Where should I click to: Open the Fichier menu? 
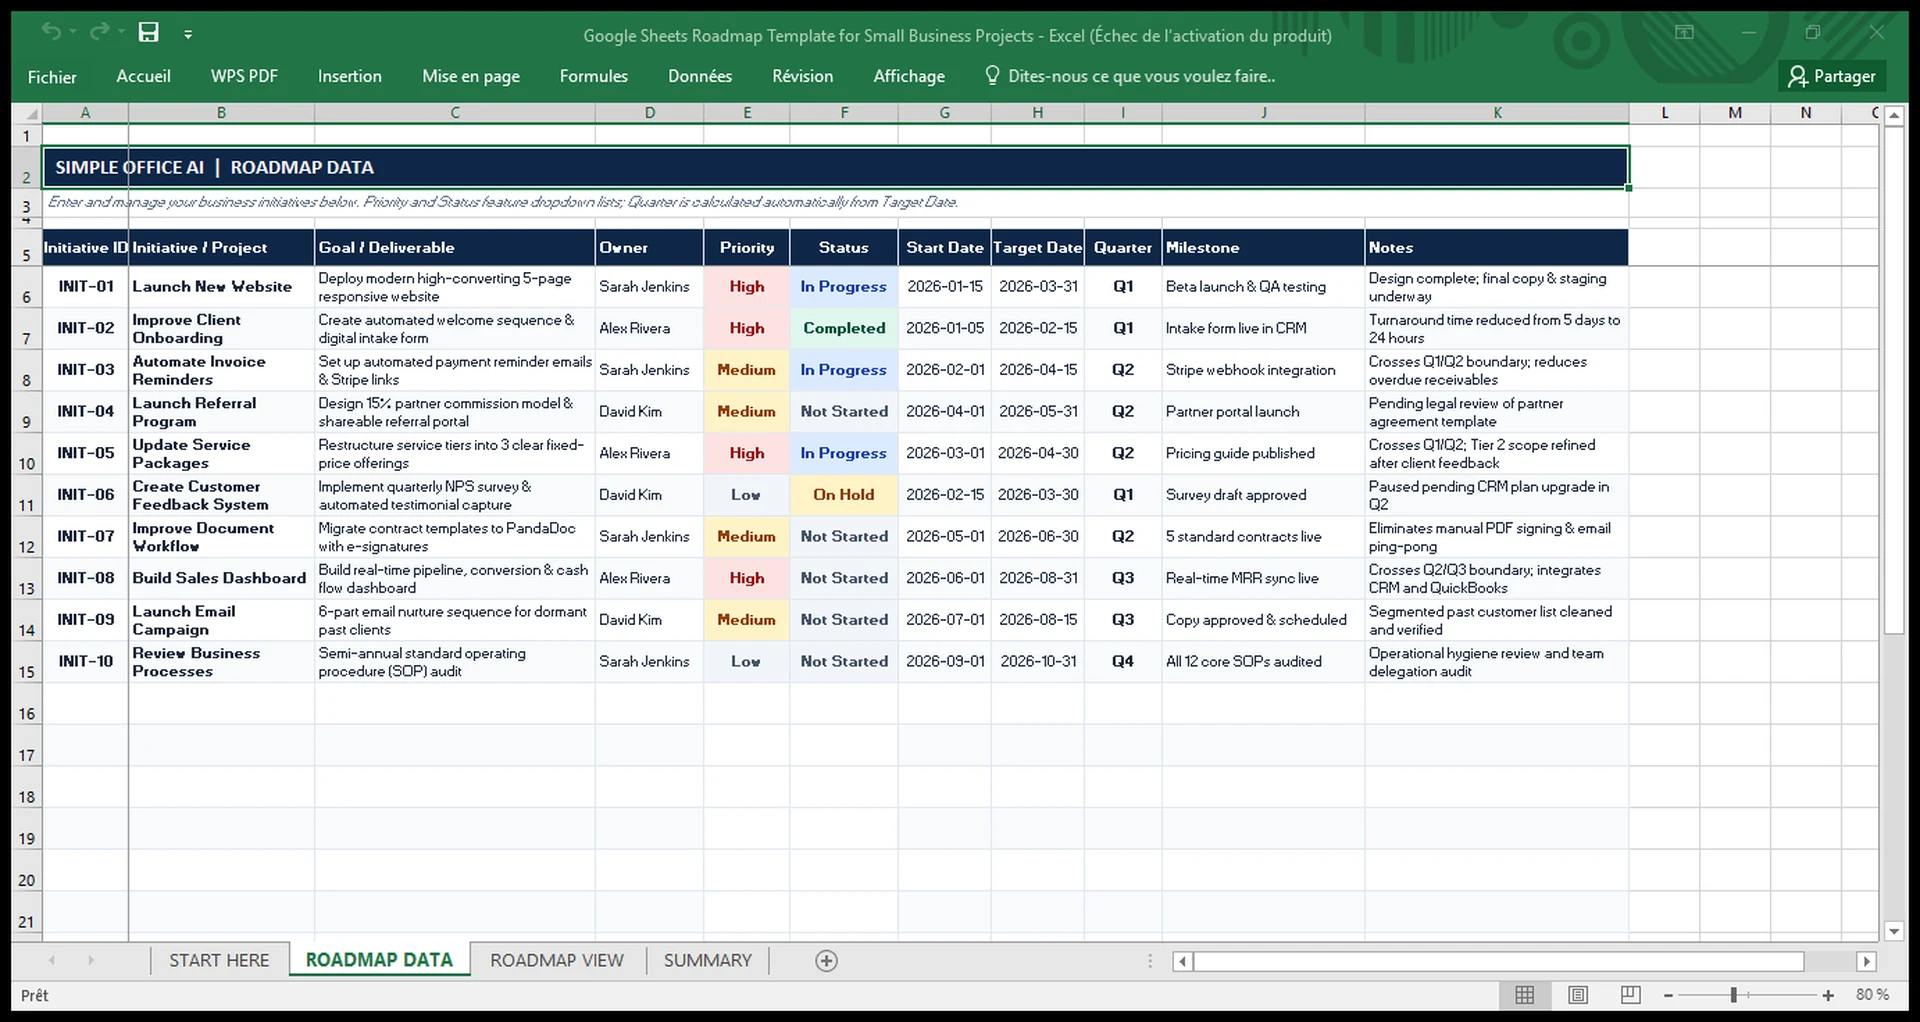pyautogui.click(x=52, y=77)
